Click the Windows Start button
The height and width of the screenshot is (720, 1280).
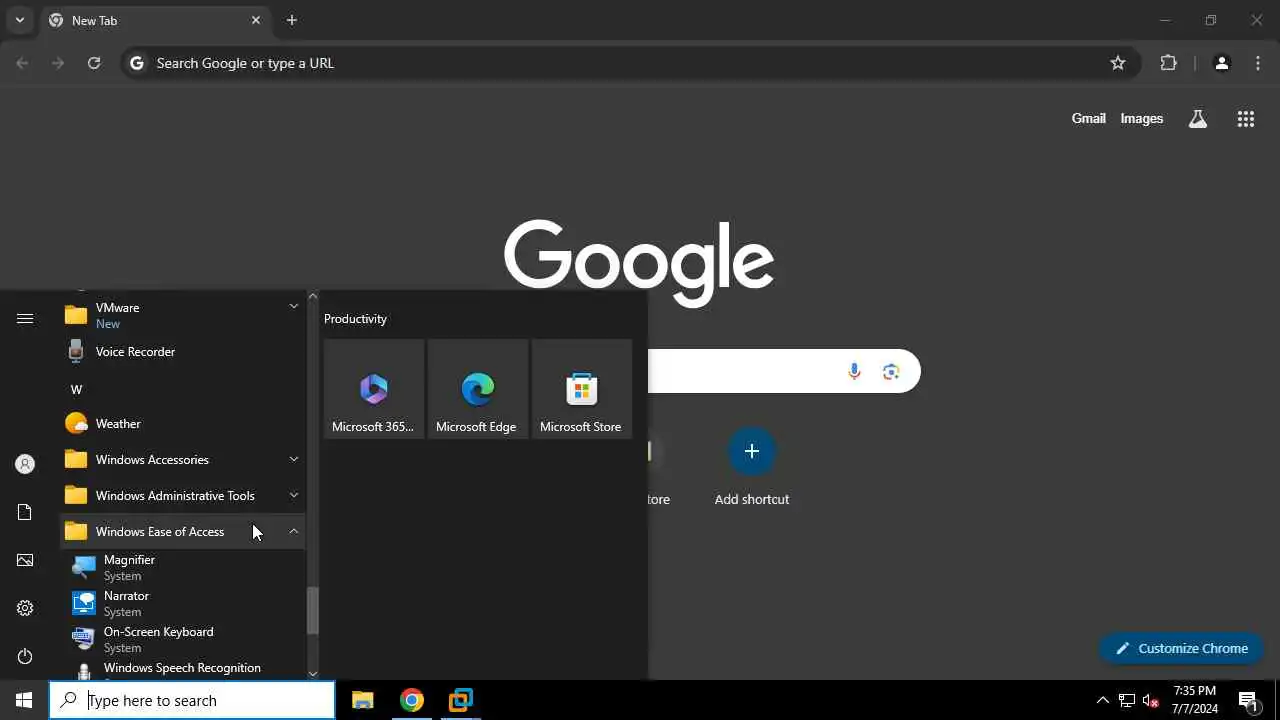(x=24, y=700)
